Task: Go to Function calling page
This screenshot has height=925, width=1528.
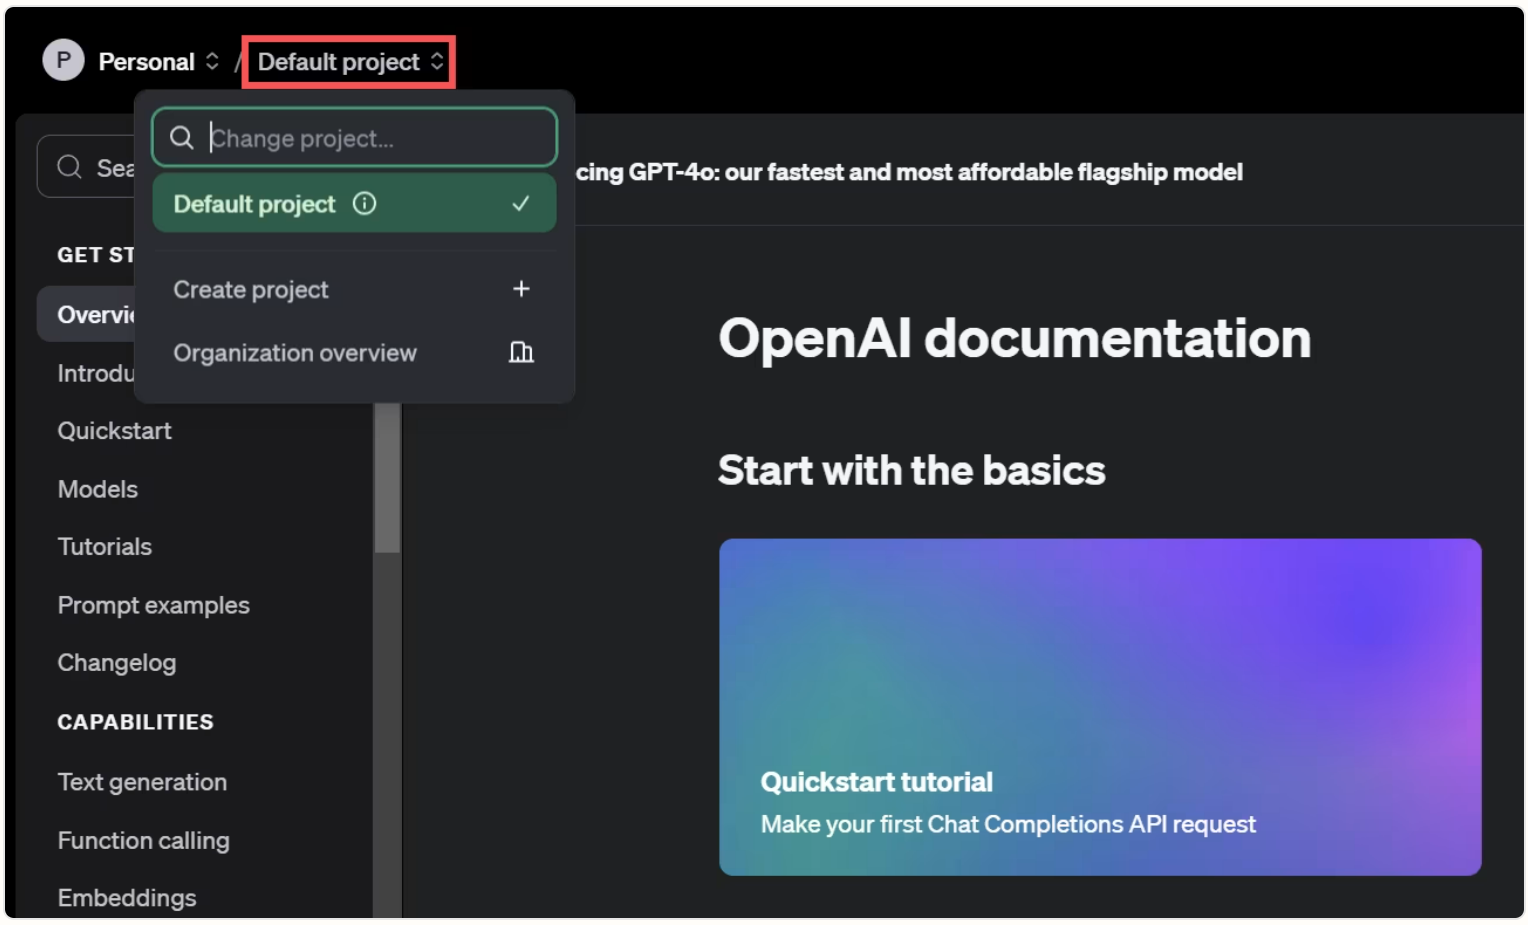Action: (x=143, y=840)
